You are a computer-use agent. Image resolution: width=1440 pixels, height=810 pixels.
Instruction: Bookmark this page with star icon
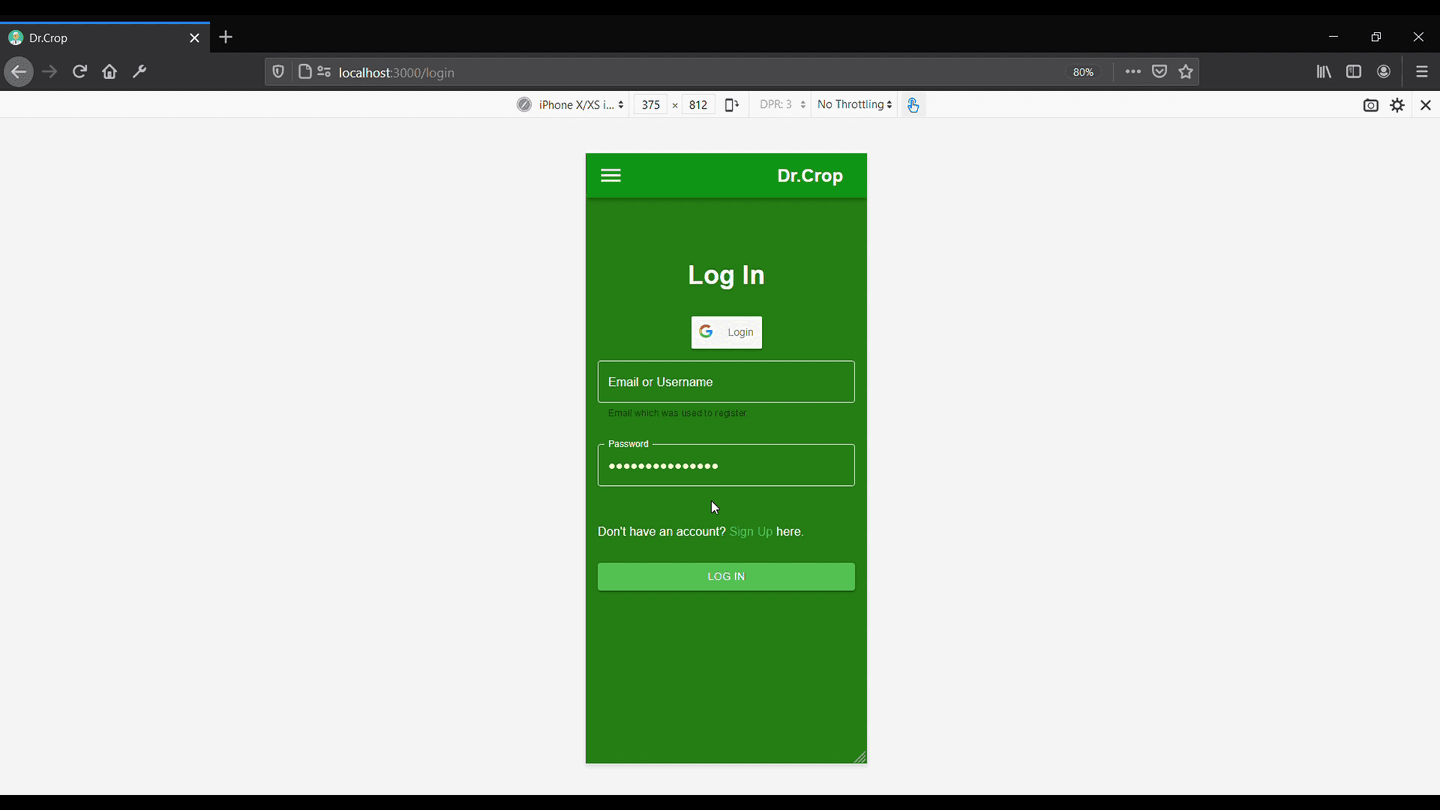(x=1186, y=72)
